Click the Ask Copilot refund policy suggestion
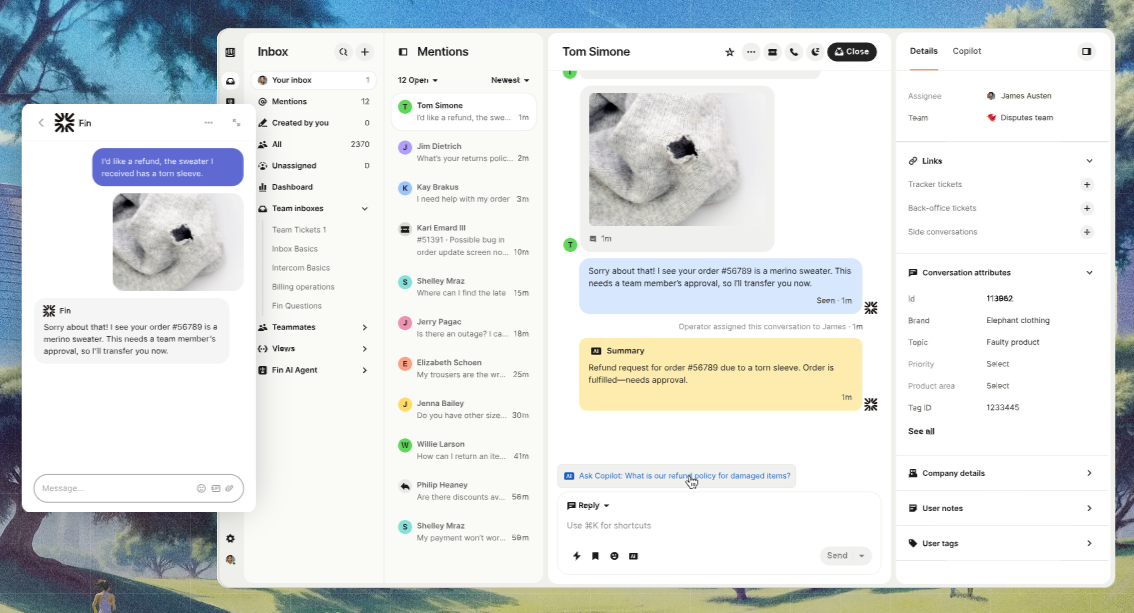This screenshot has height=613, width=1134. pos(677,476)
